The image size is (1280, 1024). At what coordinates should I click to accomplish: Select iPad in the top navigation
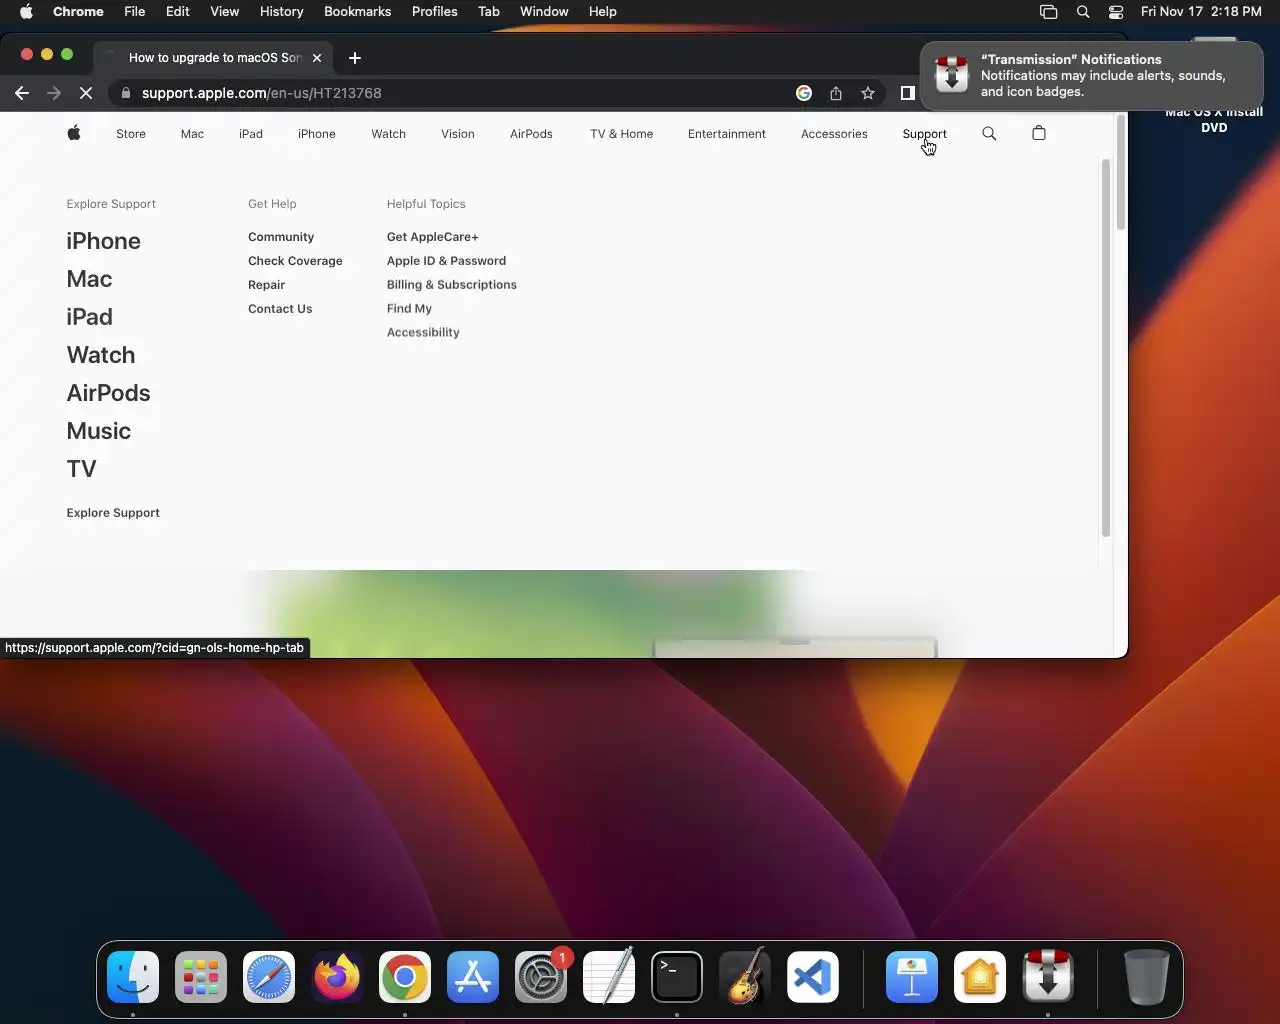coord(251,134)
